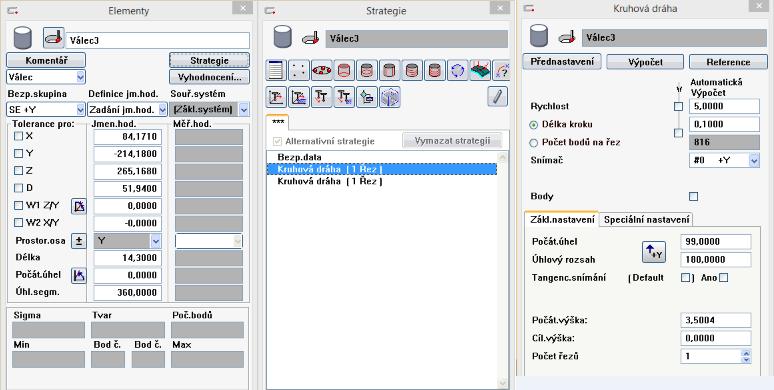Tick the W1 Z/Y checkbox

18,205
